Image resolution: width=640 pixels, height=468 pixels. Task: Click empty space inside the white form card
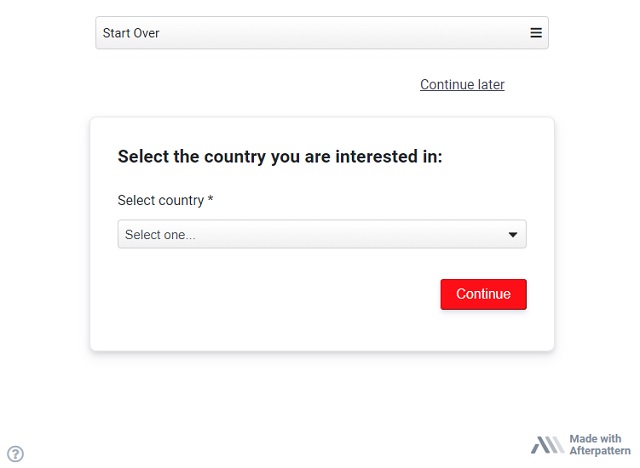pyautogui.click(x=280, y=310)
